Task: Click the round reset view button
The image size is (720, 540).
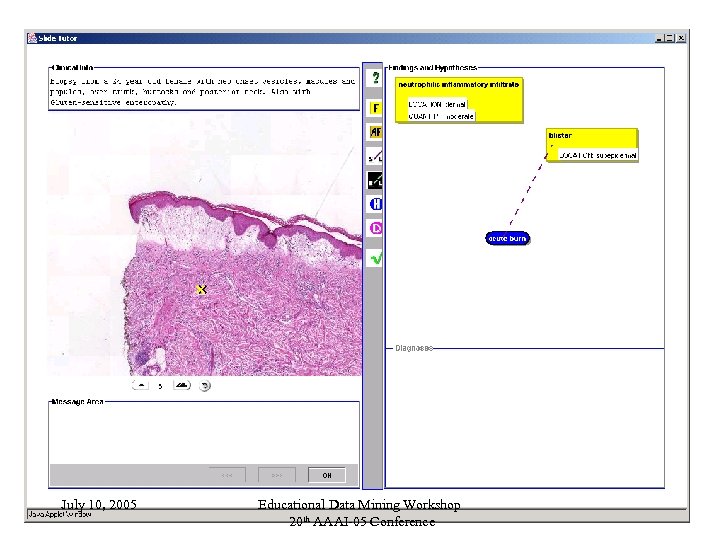Action: 205,386
